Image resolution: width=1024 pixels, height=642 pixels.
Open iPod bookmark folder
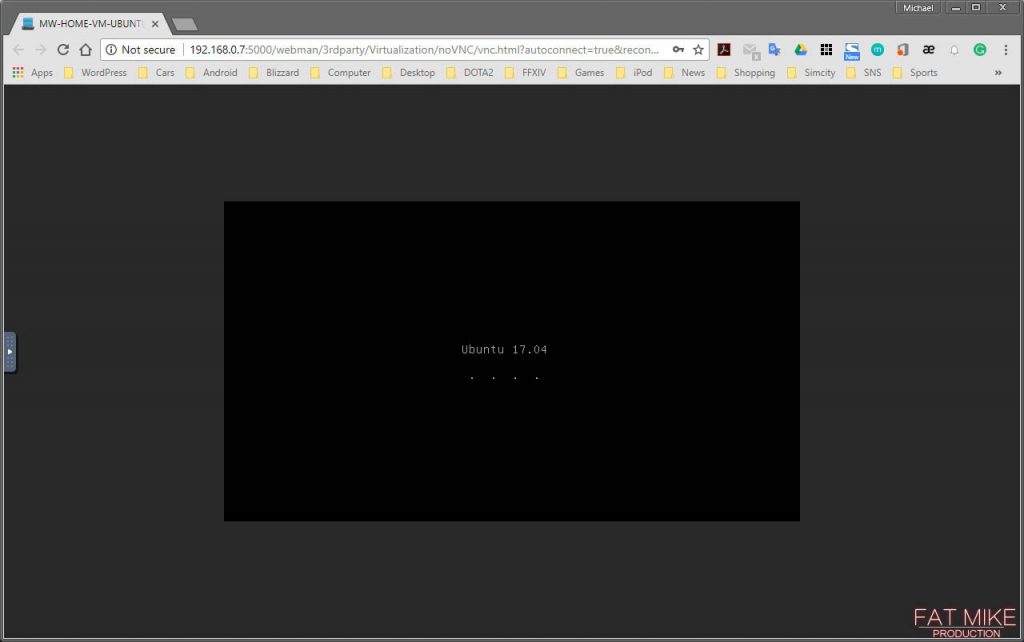(x=634, y=72)
